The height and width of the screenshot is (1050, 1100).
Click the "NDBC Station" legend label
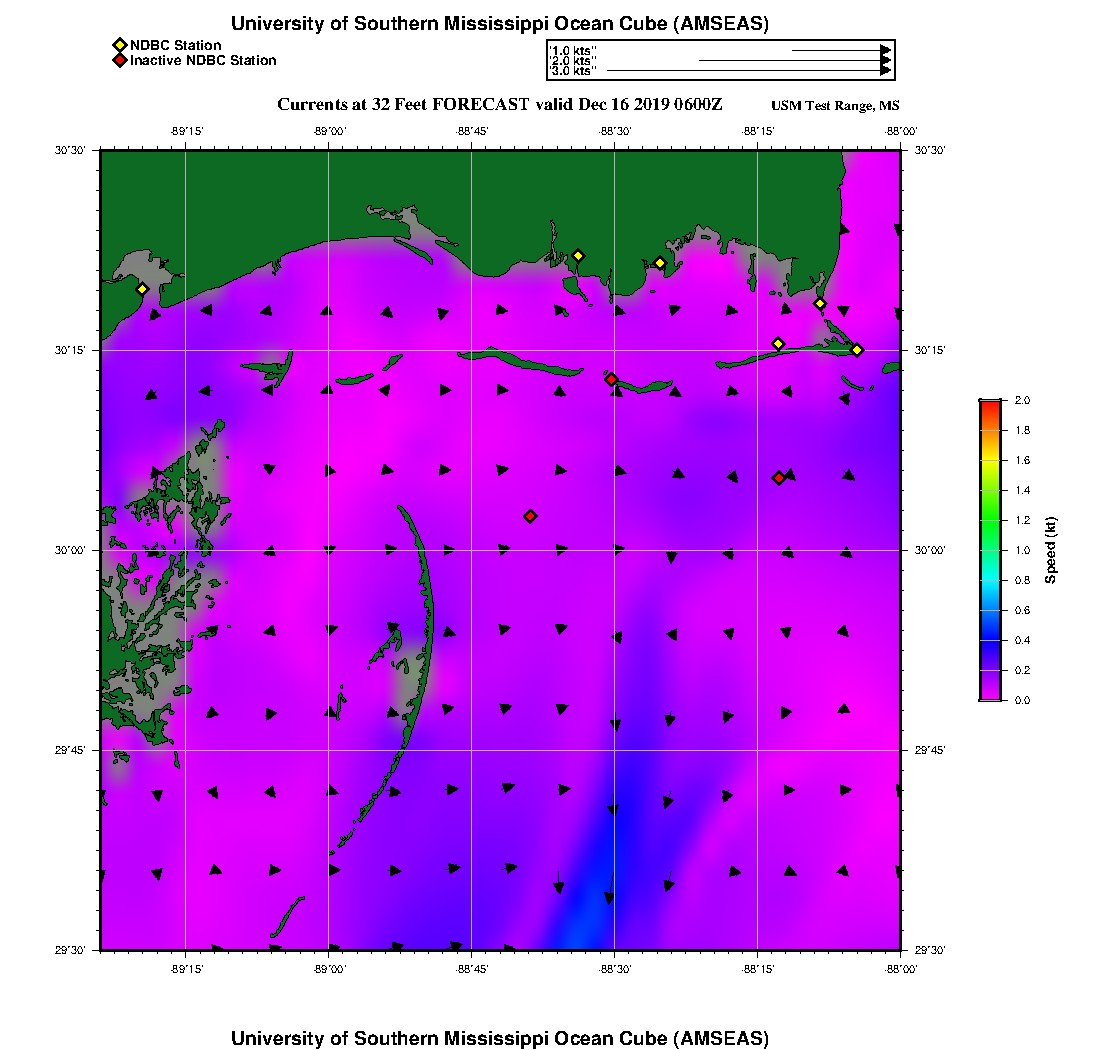pyautogui.click(x=176, y=45)
